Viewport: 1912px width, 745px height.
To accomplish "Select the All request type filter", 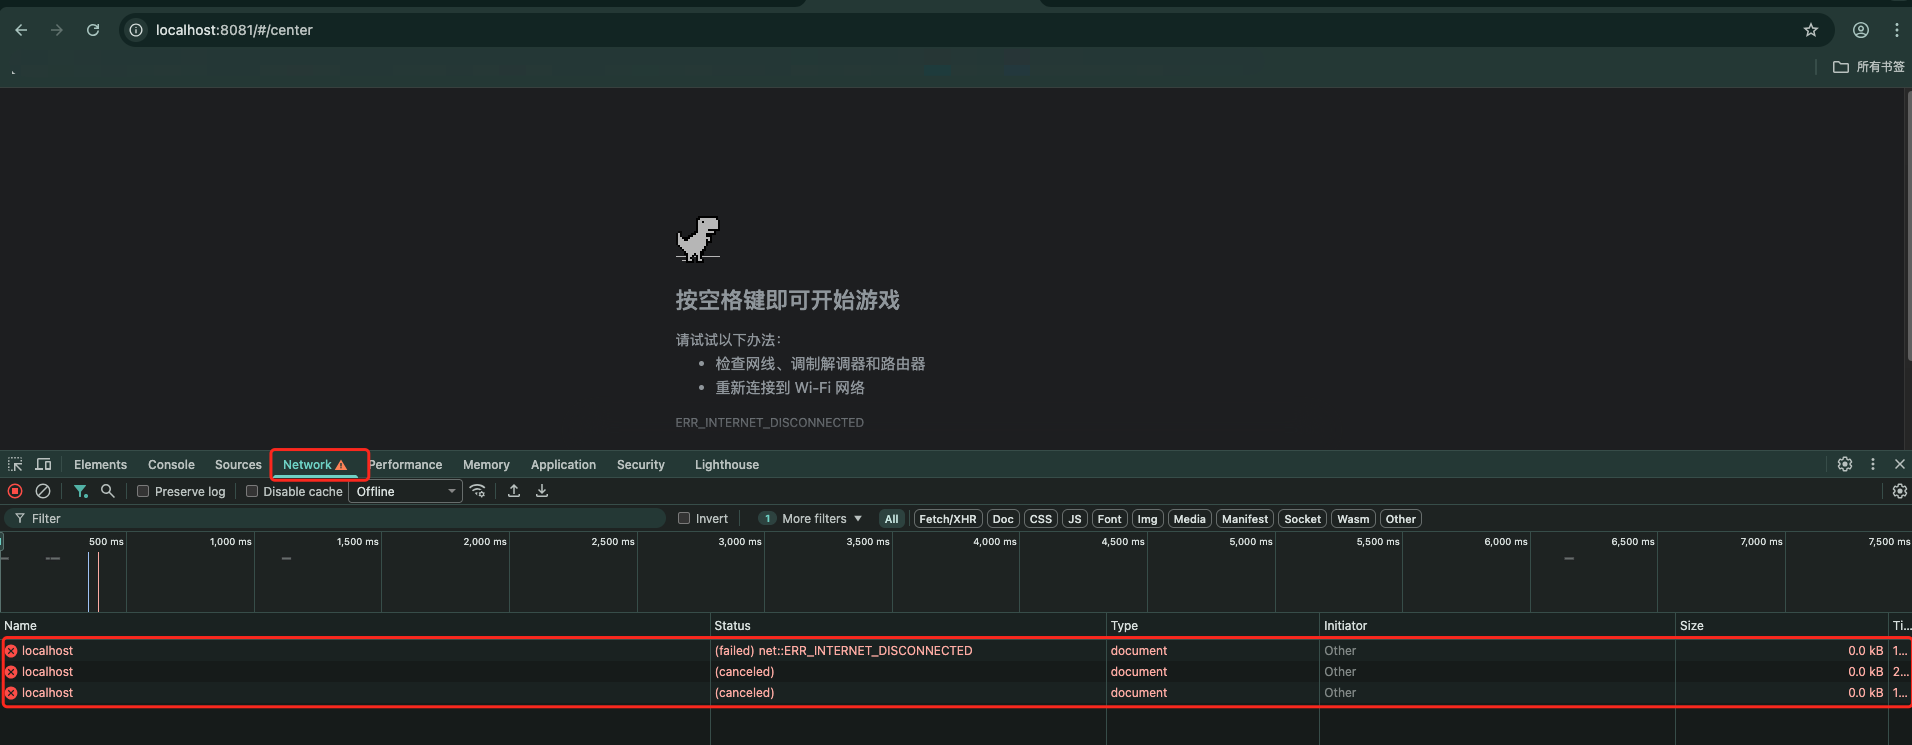I will coord(892,519).
